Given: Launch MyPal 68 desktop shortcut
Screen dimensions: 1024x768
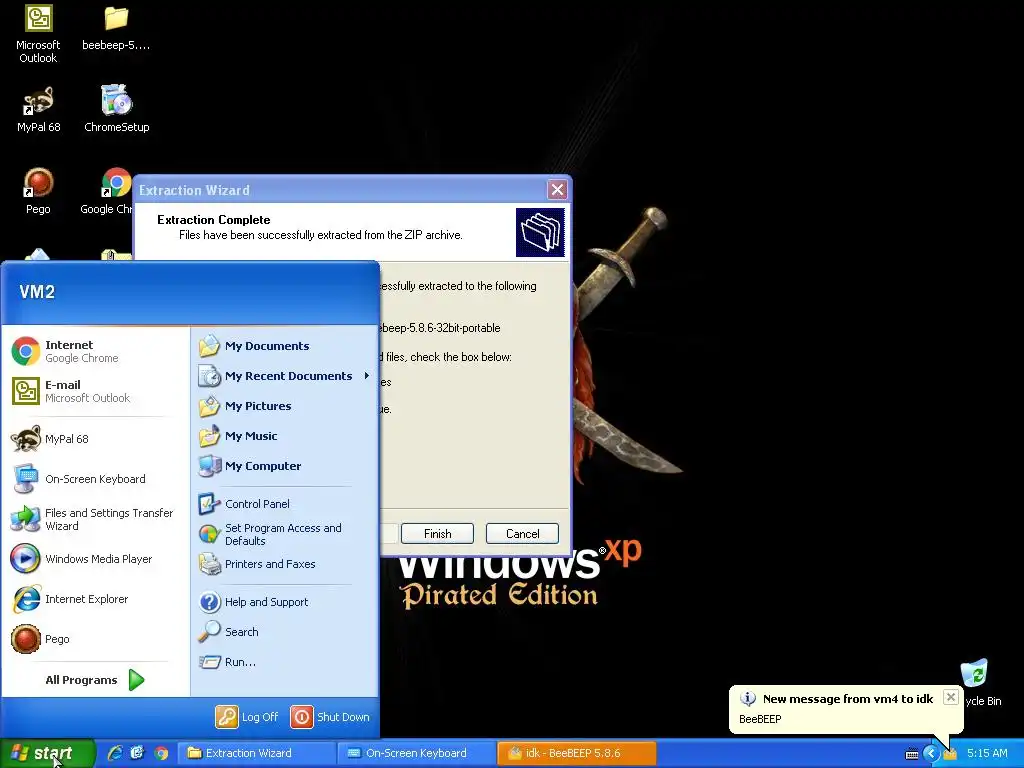Looking at the screenshot, I should (39, 110).
